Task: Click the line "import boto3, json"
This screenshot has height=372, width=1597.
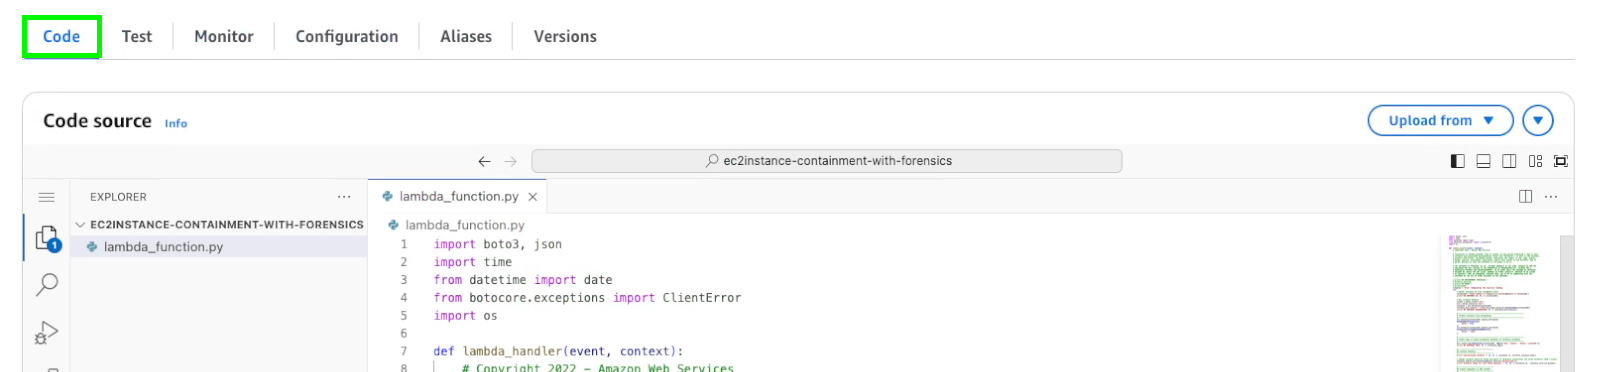Action: [497, 244]
